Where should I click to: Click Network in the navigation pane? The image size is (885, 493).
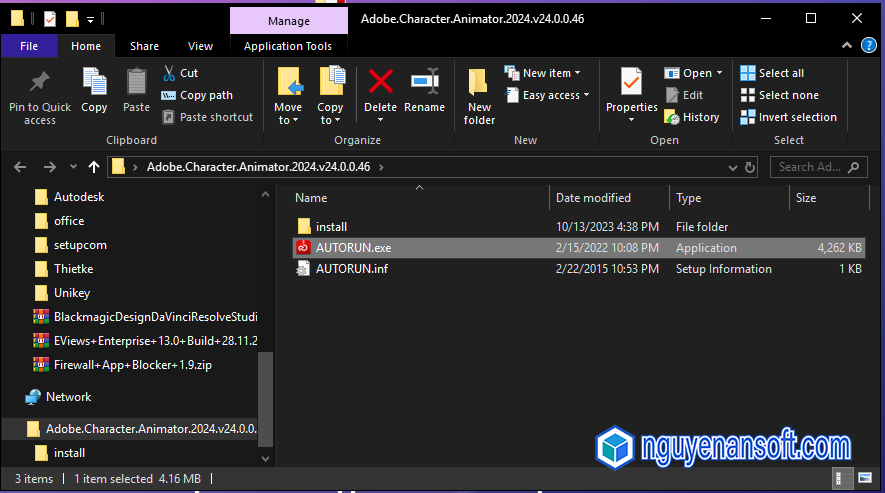(x=58, y=397)
